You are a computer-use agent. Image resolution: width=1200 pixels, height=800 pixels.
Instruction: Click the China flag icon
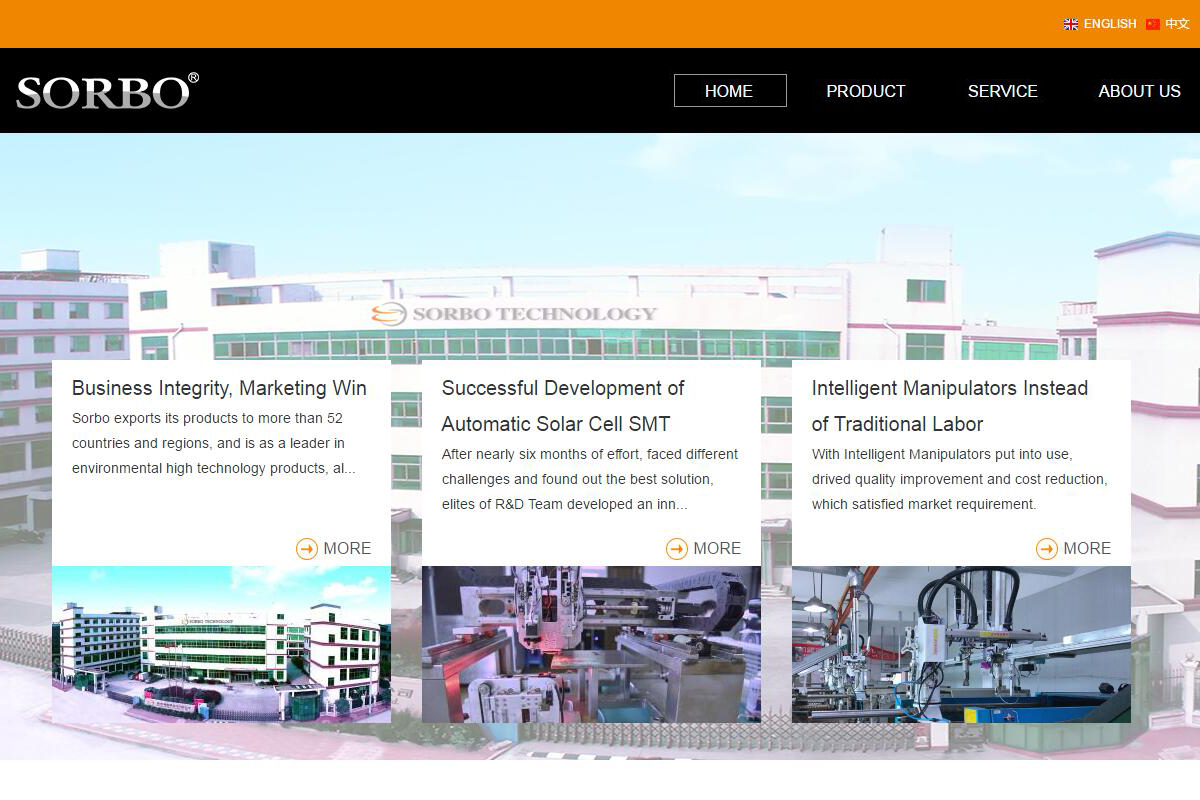(1153, 24)
